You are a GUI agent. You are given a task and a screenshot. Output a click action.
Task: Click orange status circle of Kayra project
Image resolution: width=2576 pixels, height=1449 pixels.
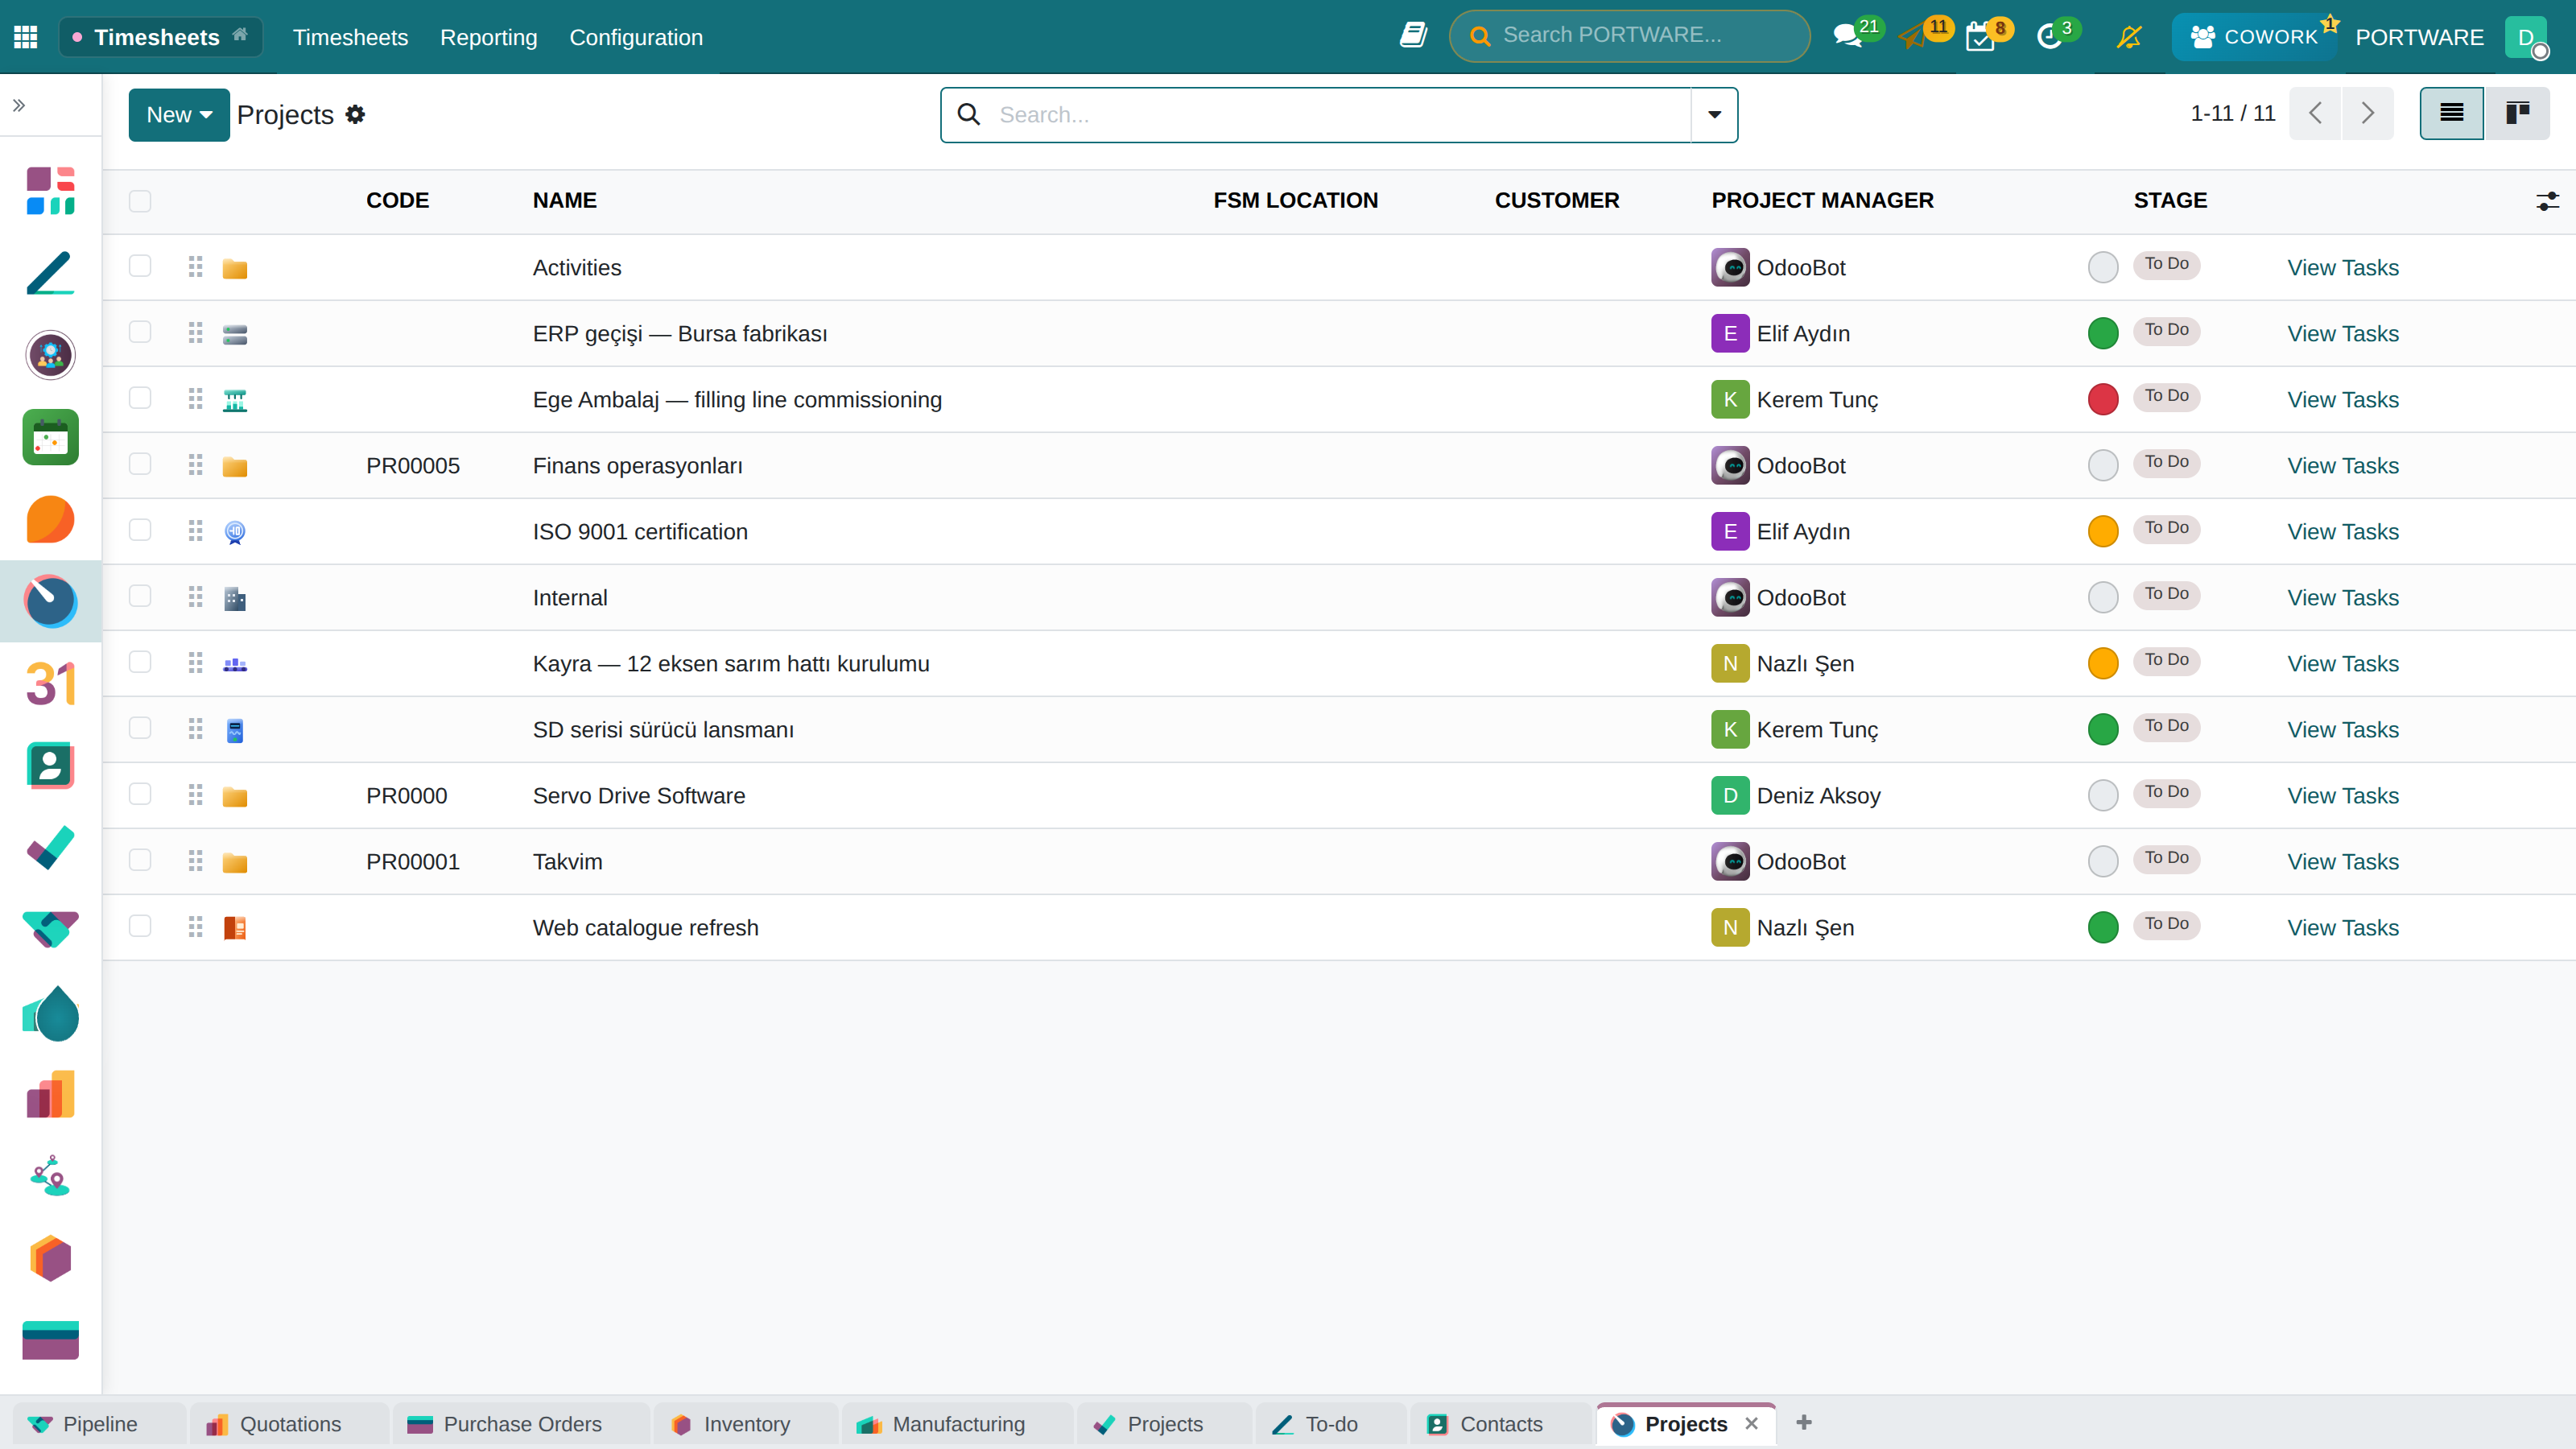(2103, 663)
